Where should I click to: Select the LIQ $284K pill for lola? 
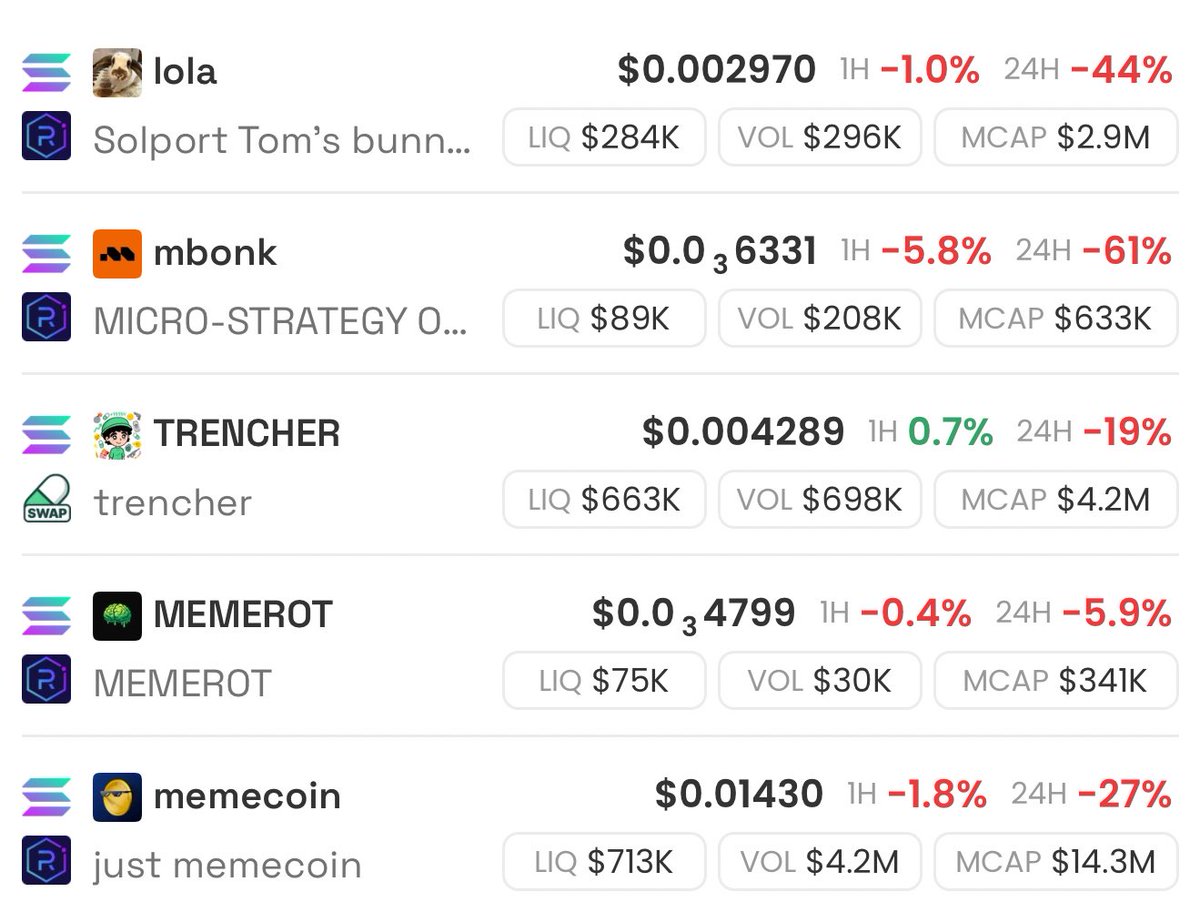pyautogui.click(x=604, y=137)
